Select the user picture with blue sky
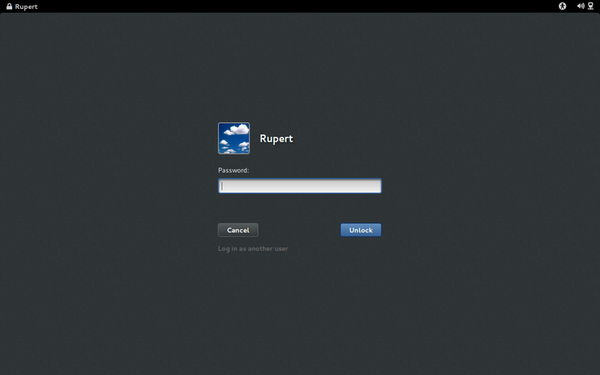Screen dimensions: 600x375 tap(234, 138)
